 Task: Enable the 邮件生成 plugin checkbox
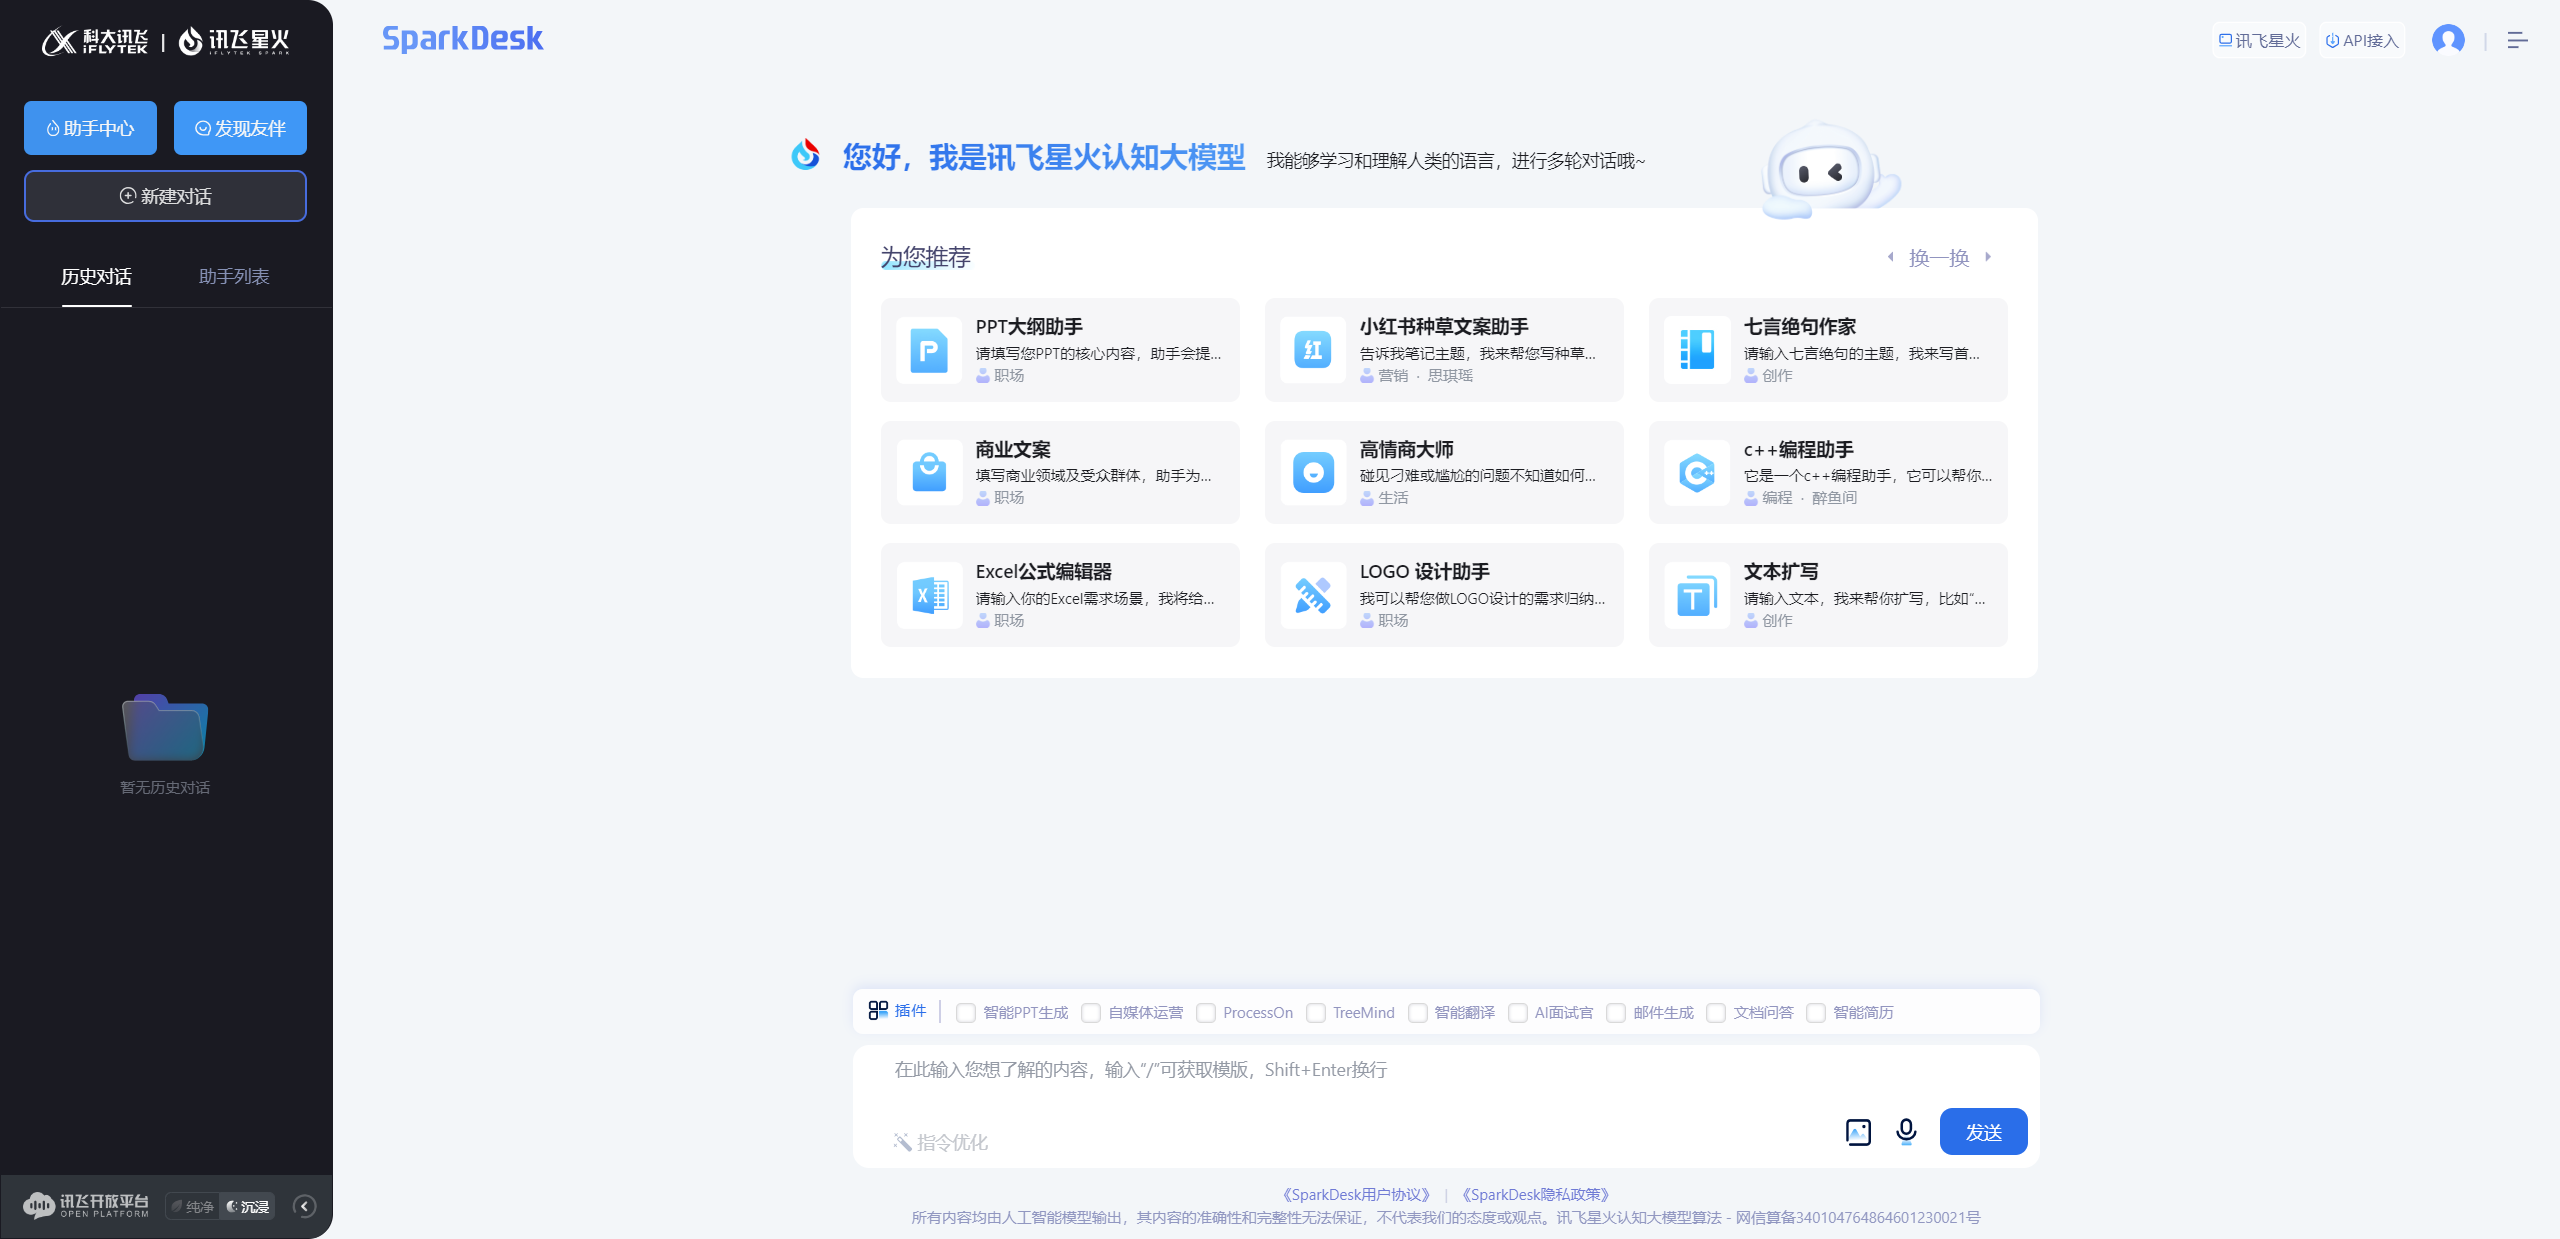pos(1616,1013)
